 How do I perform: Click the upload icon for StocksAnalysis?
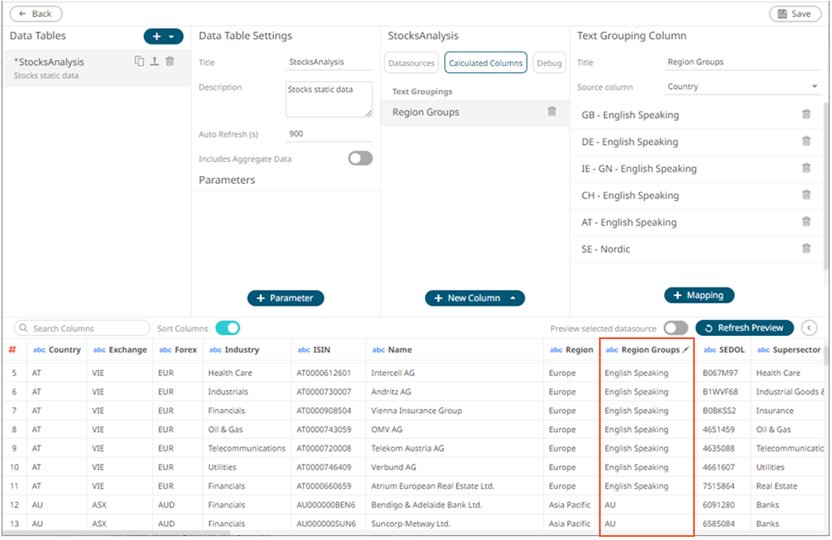tap(154, 61)
